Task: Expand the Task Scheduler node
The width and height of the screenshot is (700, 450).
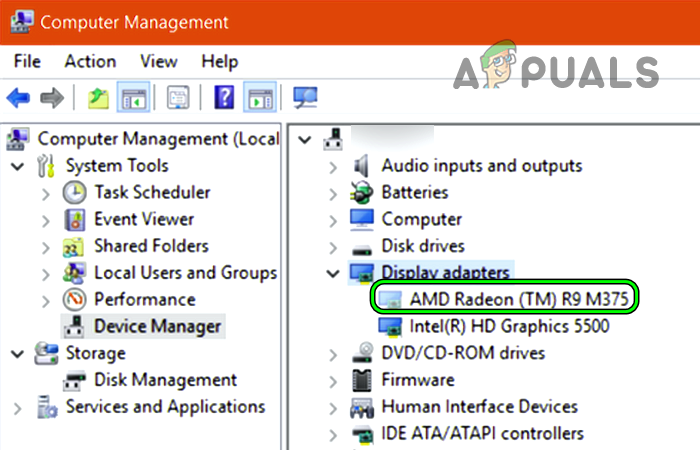Action: [x=46, y=194]
